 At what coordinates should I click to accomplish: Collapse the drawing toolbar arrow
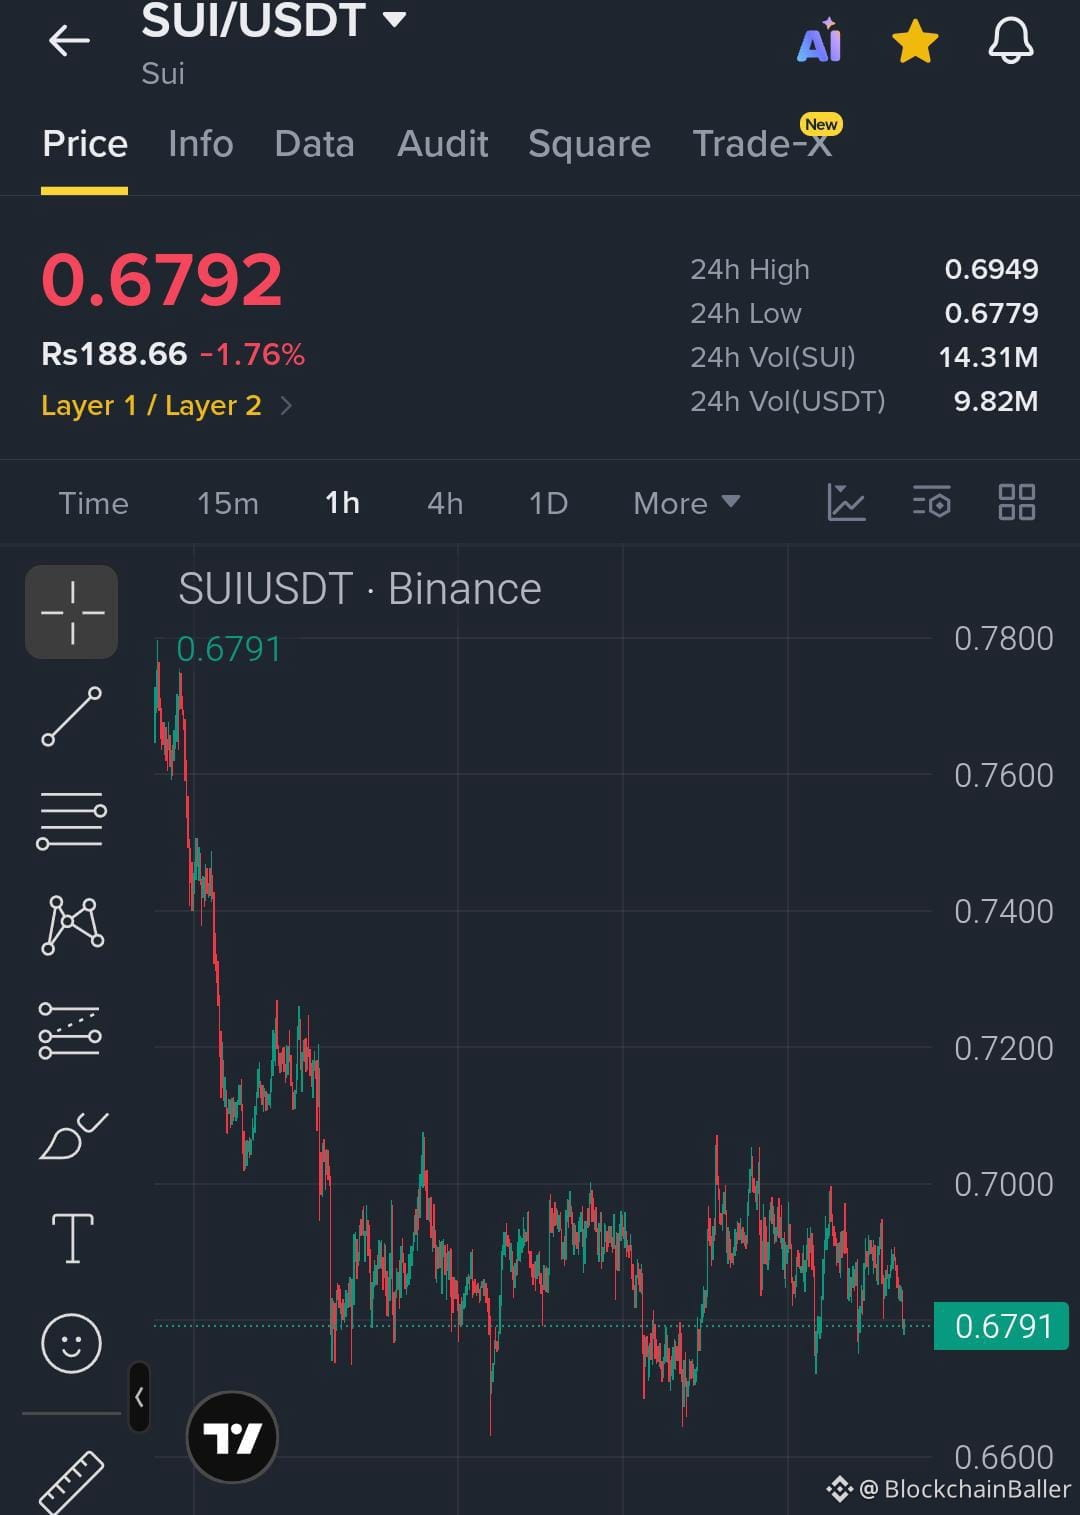tap(139, 1397)
